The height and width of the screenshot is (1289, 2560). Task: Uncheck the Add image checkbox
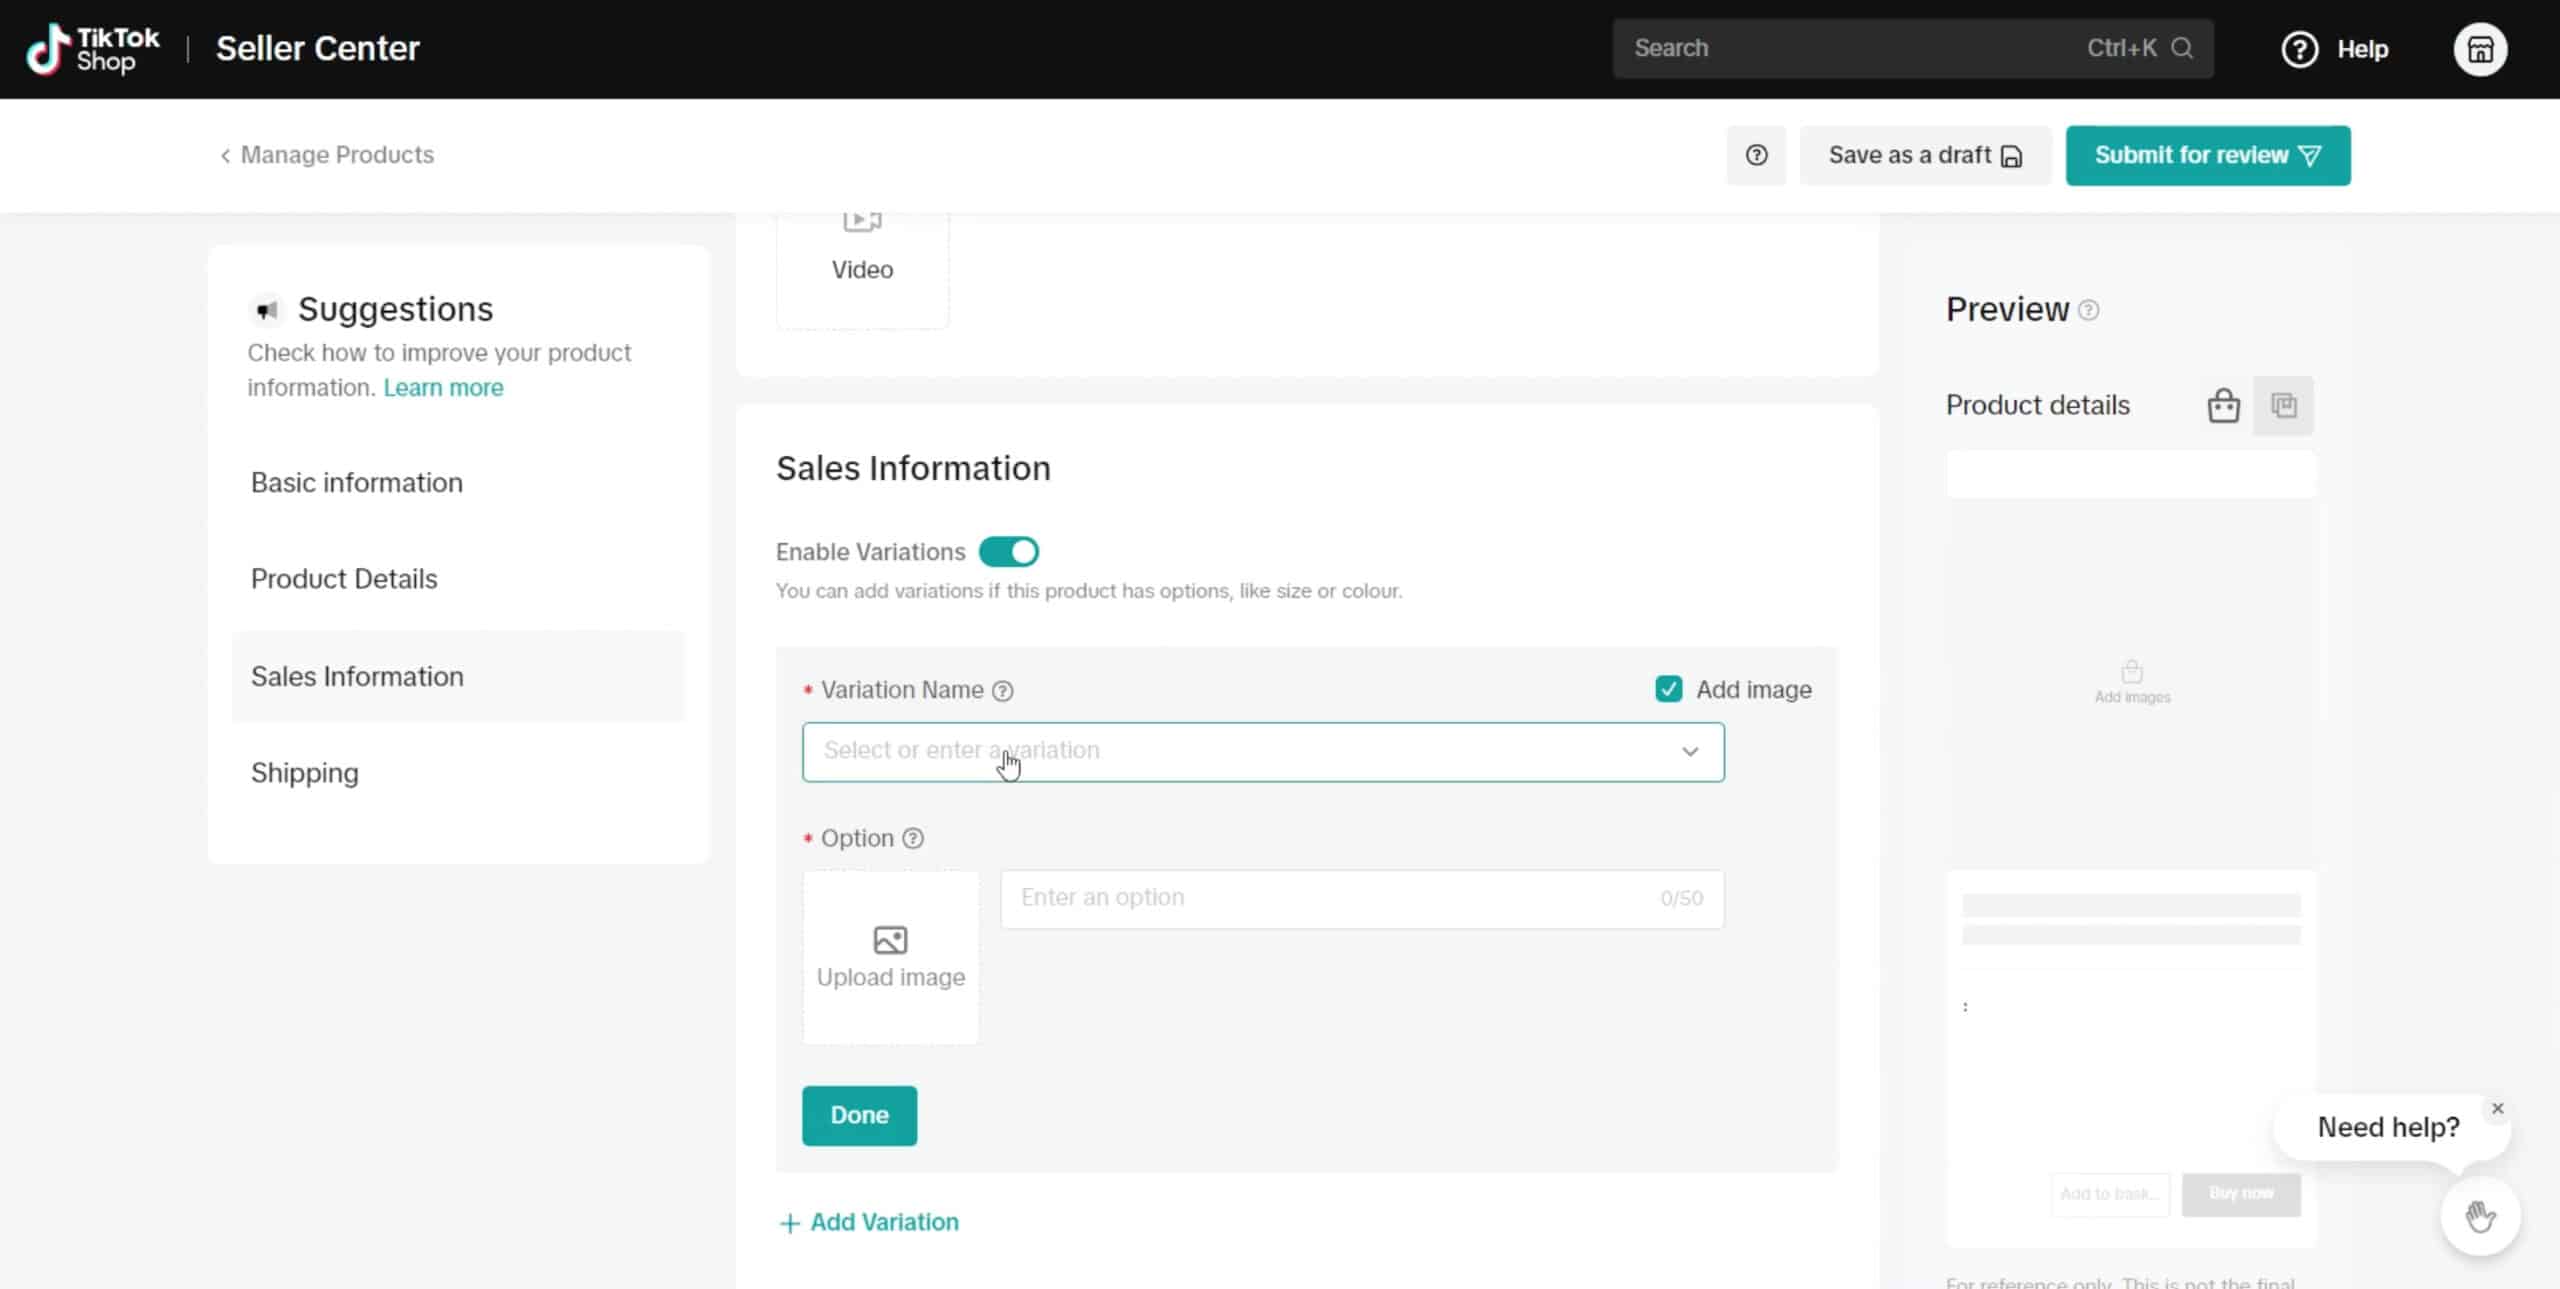1668,689
